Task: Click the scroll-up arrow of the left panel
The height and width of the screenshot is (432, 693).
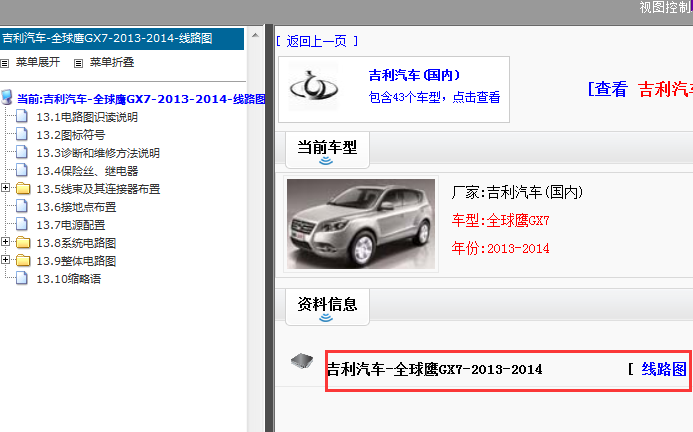Action: pos(255,35)
